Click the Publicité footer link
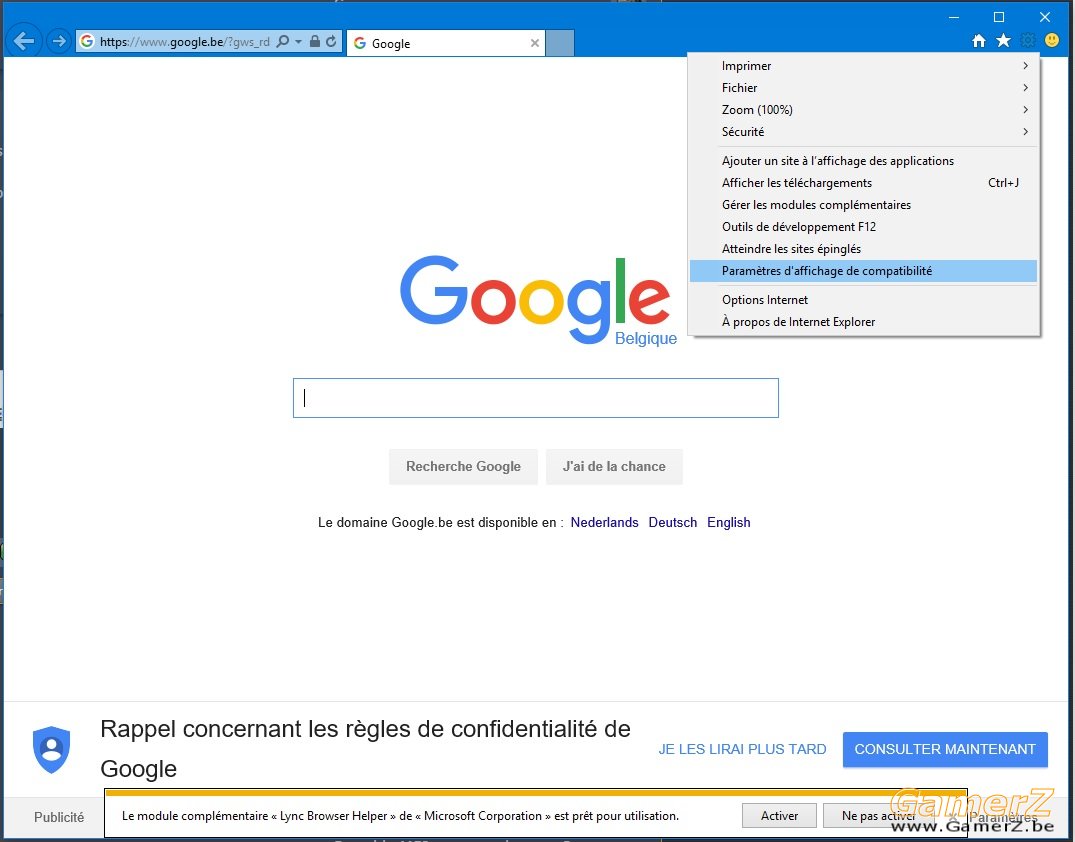Image resolution: width=1075 pixels, height=842 pixels. point(59,817)
